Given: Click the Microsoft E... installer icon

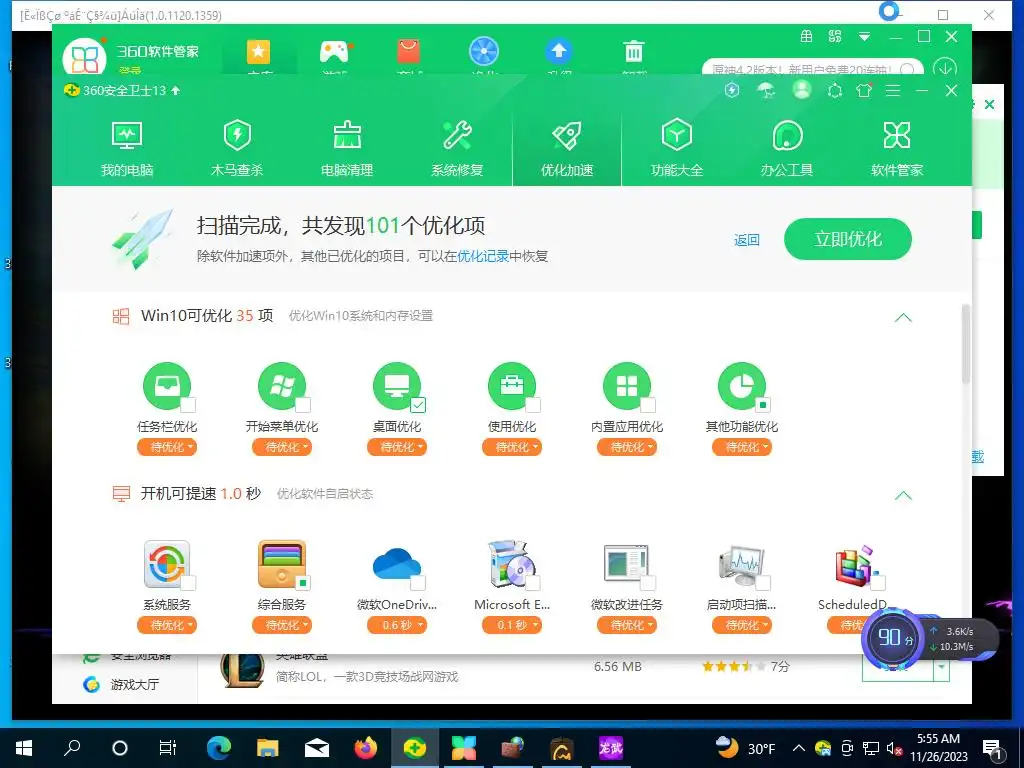Looking at the screenshot, I should click(x=511, y=564).
